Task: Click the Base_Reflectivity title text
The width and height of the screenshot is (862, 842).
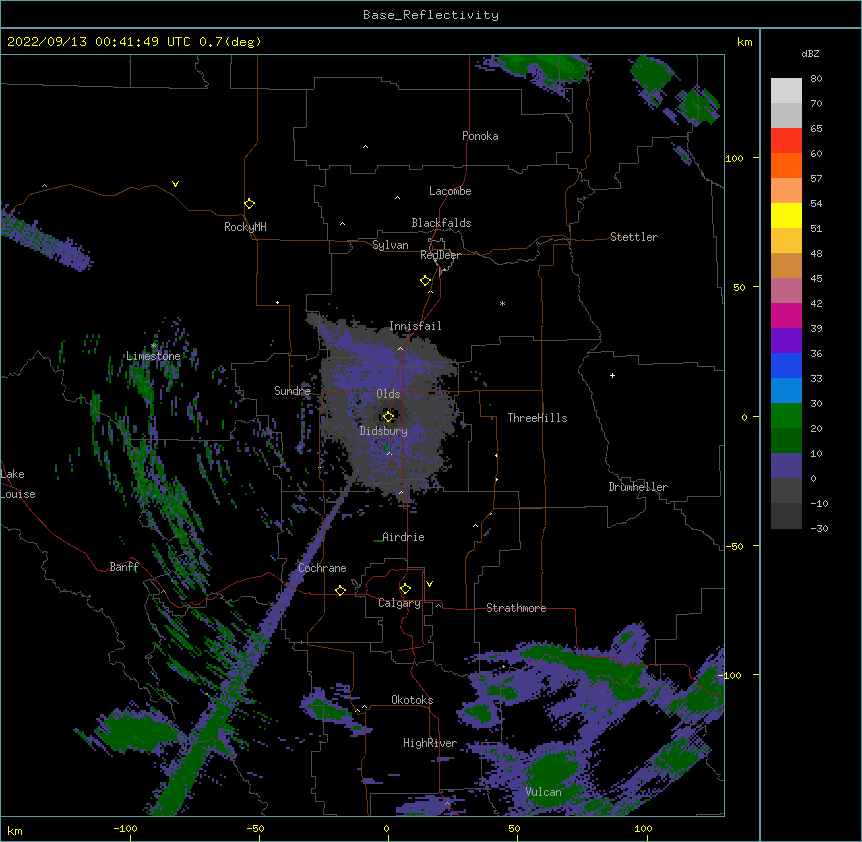Action: [431, 15]
